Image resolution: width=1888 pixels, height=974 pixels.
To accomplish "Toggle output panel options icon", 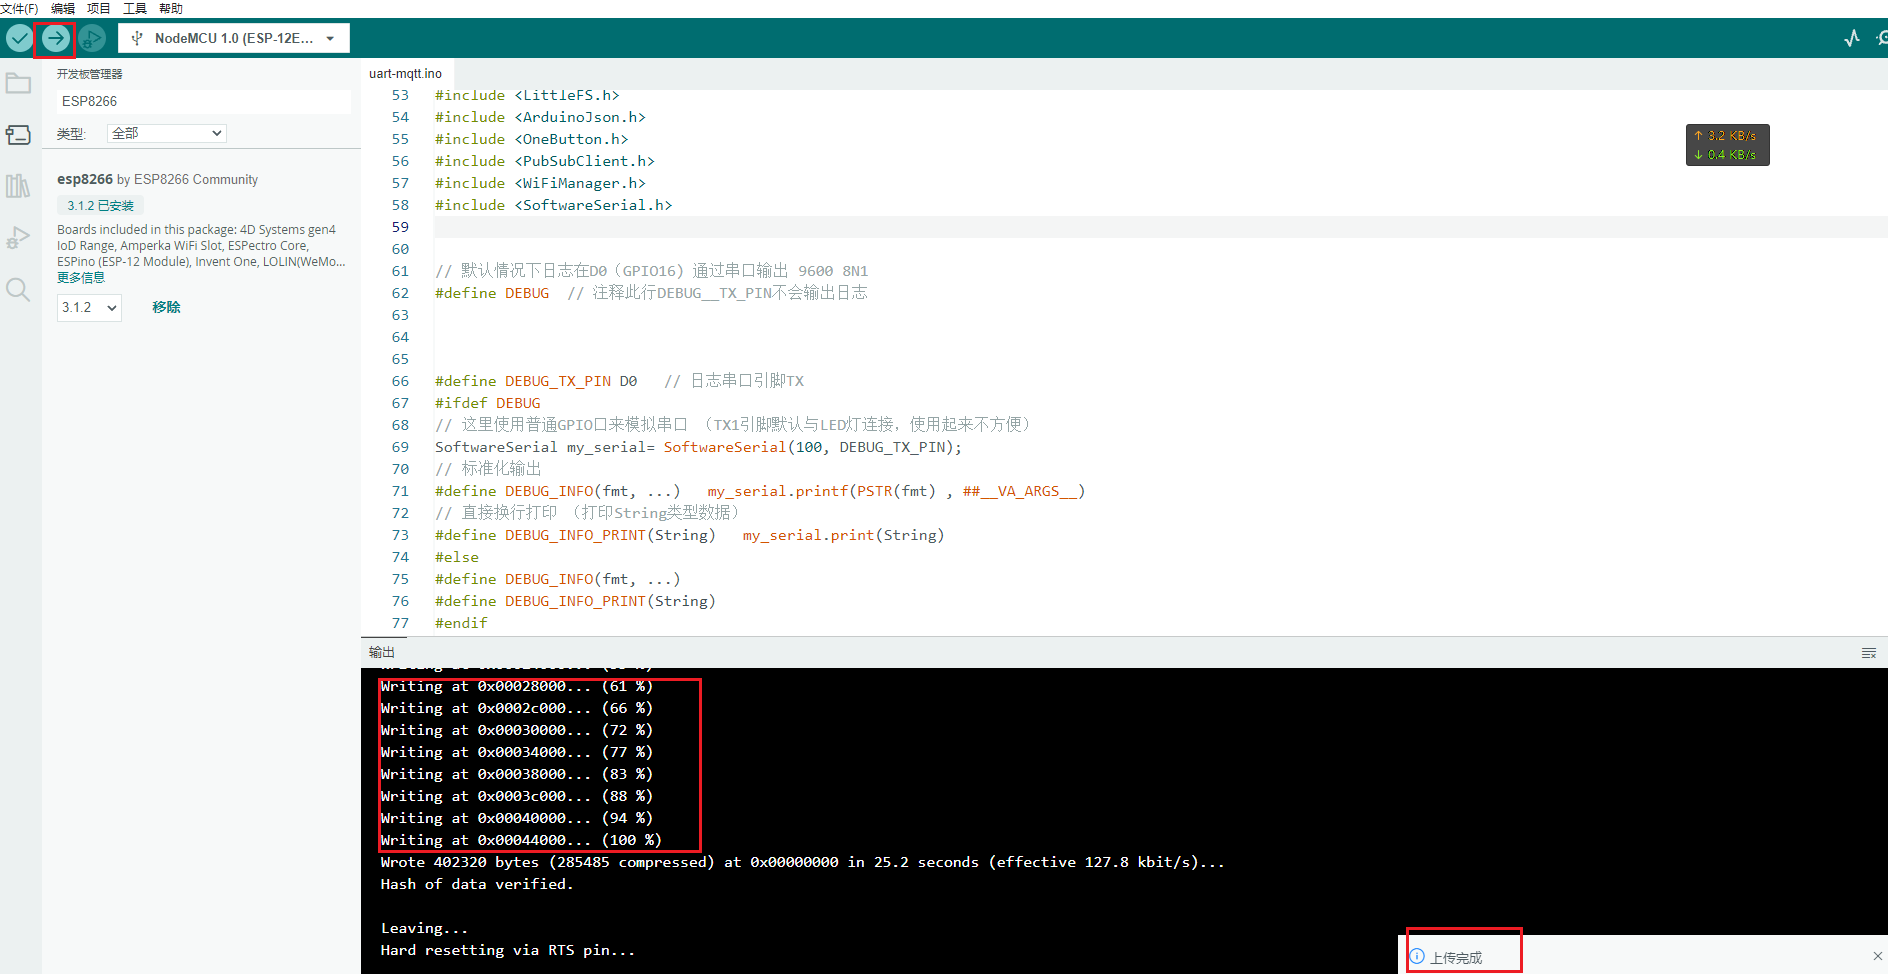I will pyautogui.click(x=1868, y=653).
